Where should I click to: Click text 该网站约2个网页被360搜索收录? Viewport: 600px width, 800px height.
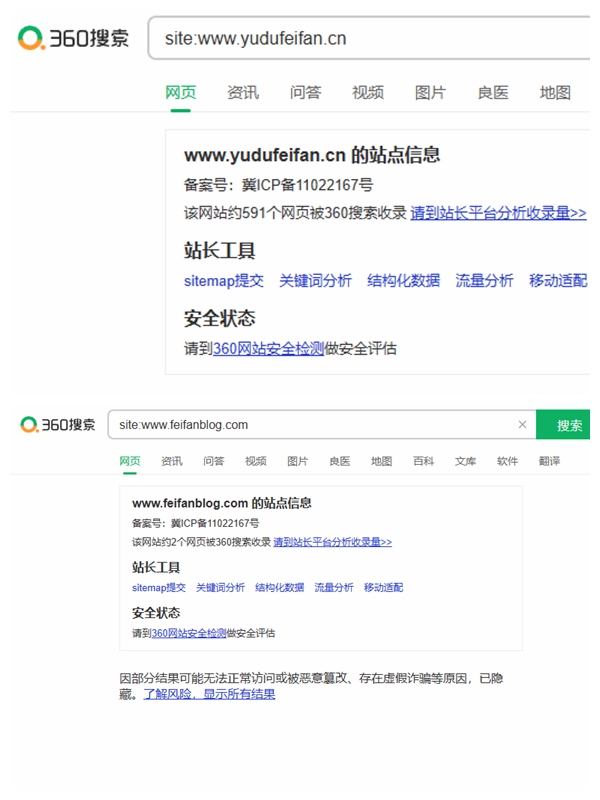click(202, 542)
